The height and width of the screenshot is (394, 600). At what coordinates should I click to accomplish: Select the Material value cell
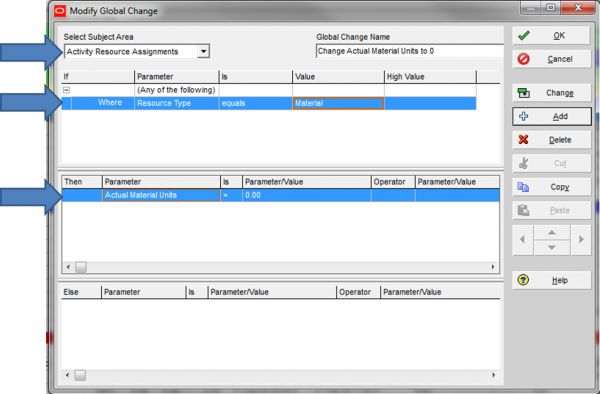[x=338, y=103]
